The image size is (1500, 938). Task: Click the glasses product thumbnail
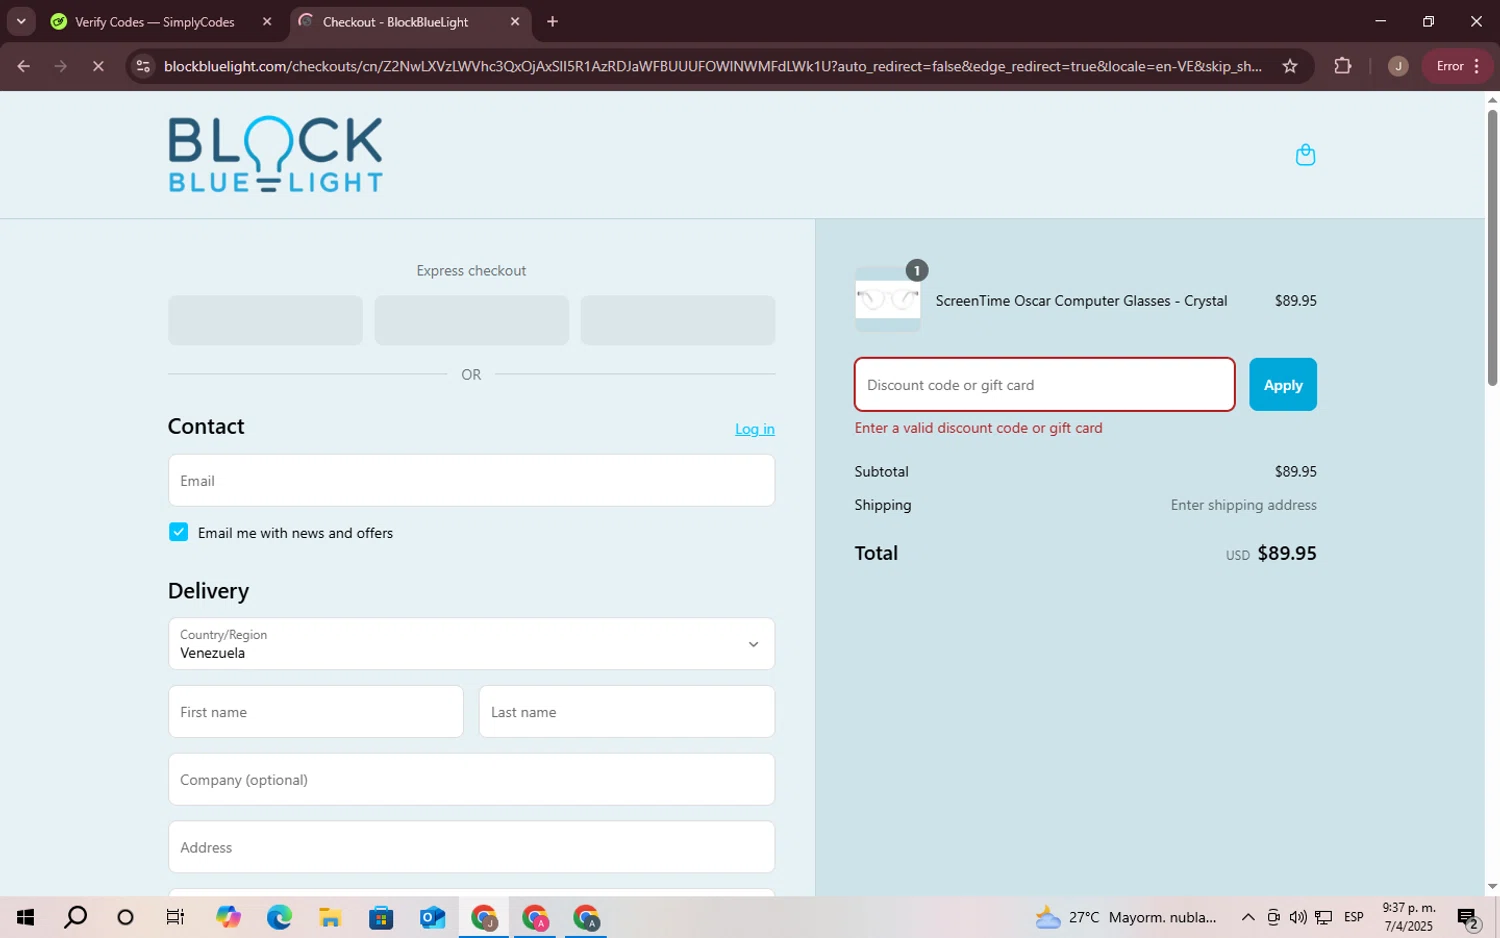coord(888,300)
